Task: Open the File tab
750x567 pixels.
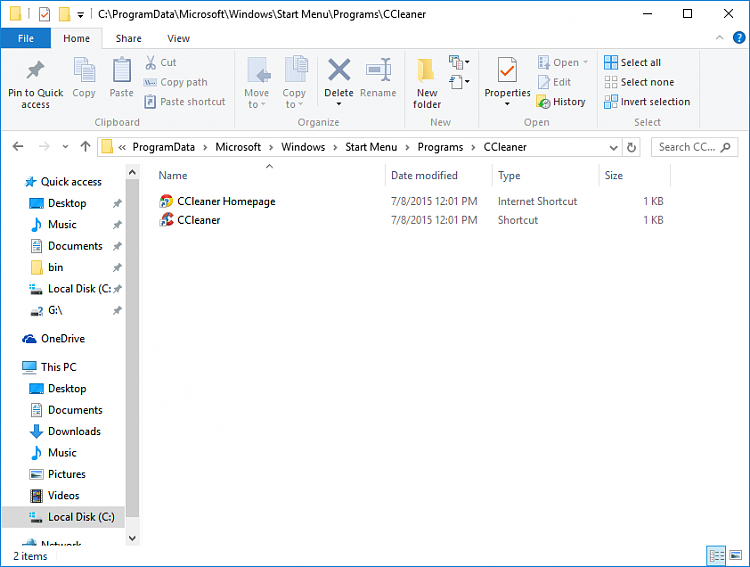Action: pos(26,38)
